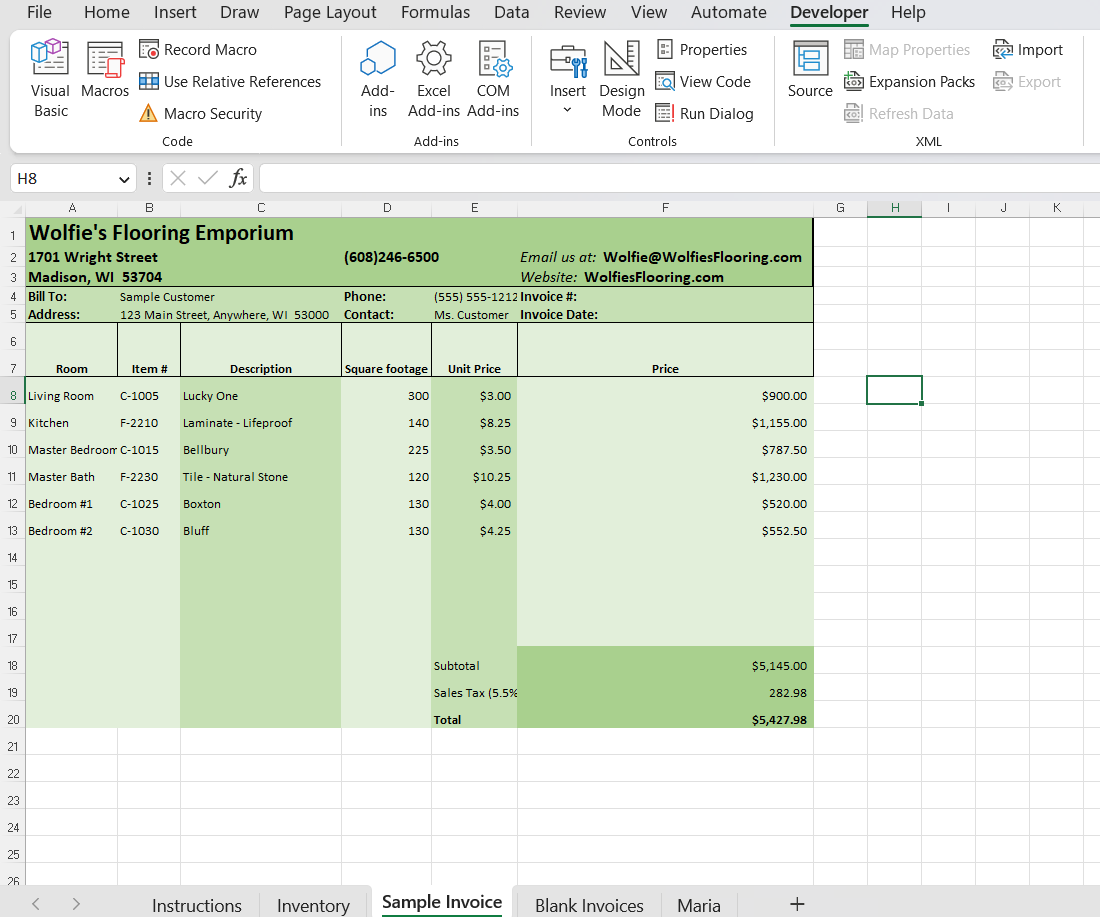Expand the Name Box dropdown
The image size is (1100, 917).
click(x=124, y=180)
